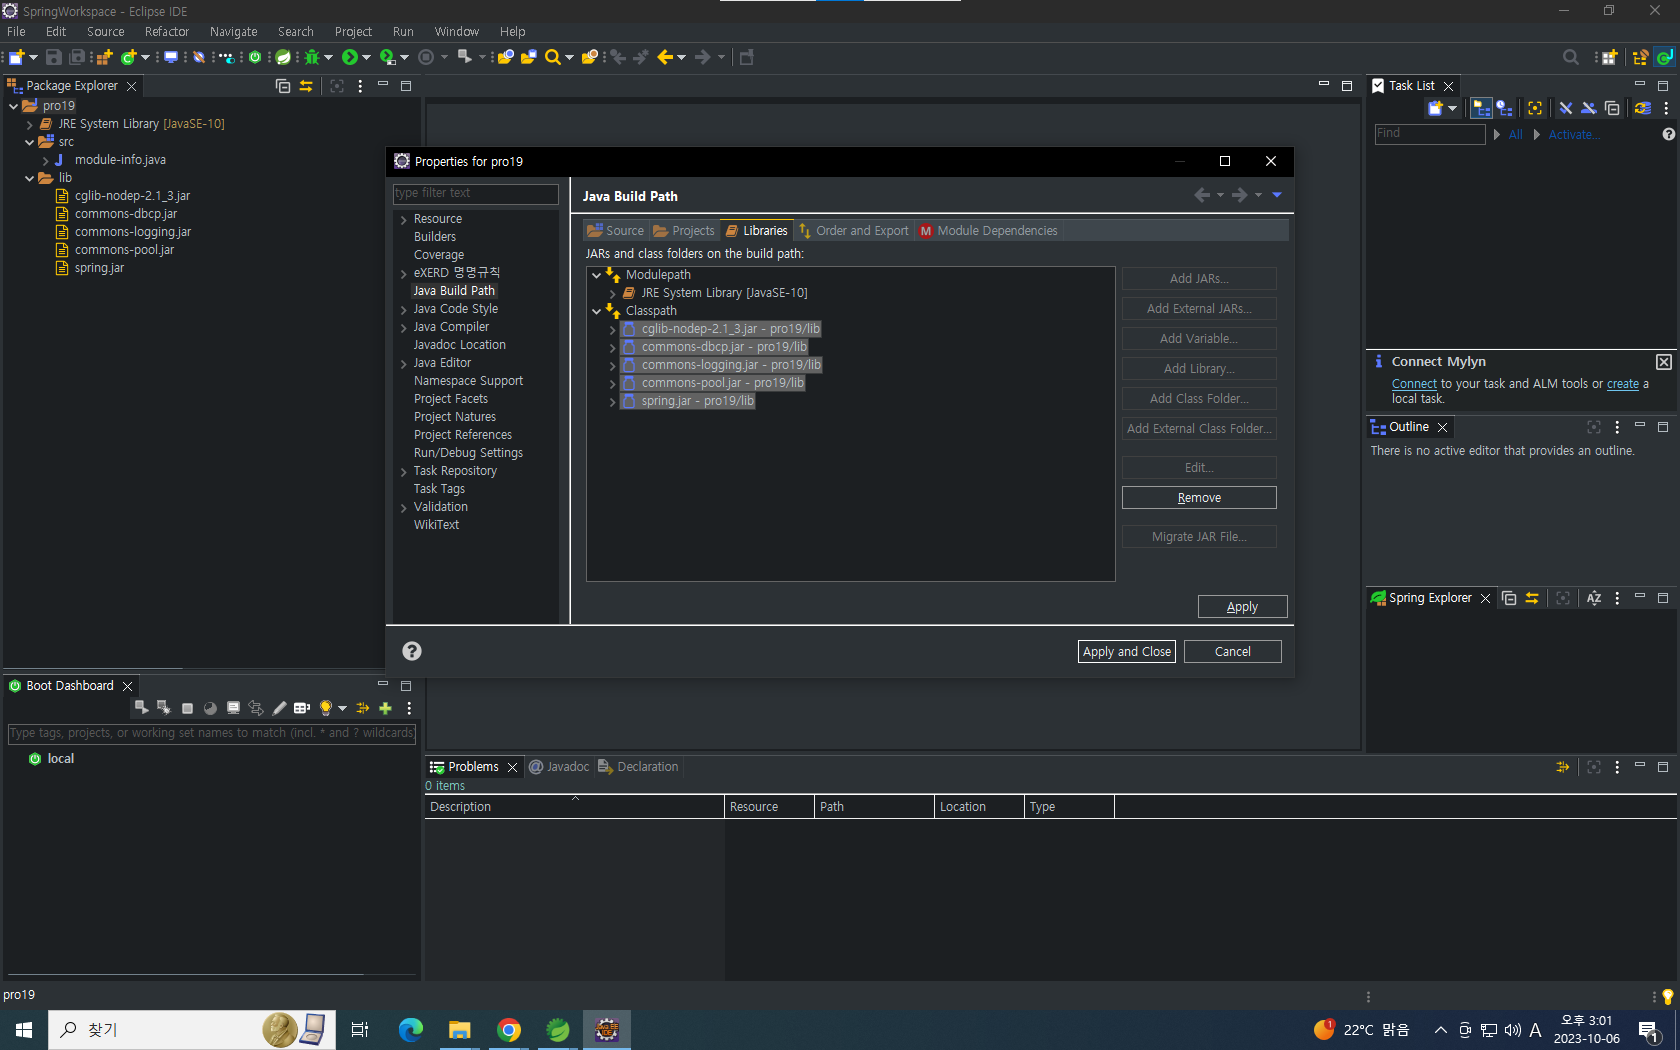Screen dimensions: 1680x1050
Task: Click Synchronize Changed icon in Task List
Action: 1643,108
